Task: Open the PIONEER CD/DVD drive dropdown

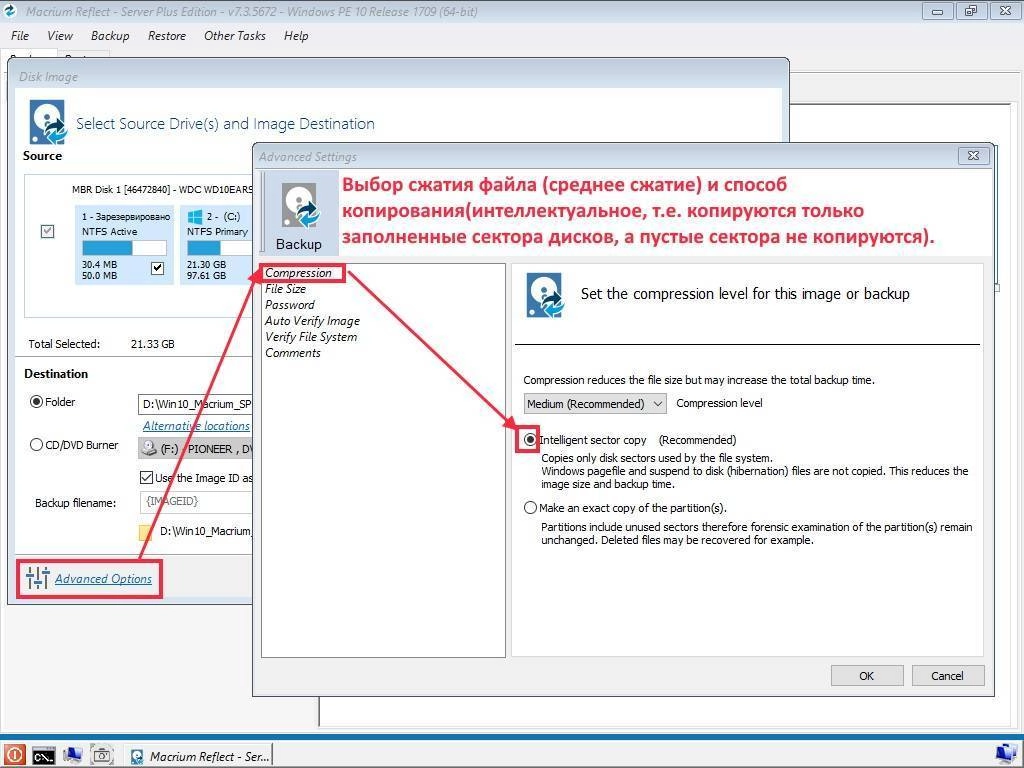Action: tap(195, 449)
